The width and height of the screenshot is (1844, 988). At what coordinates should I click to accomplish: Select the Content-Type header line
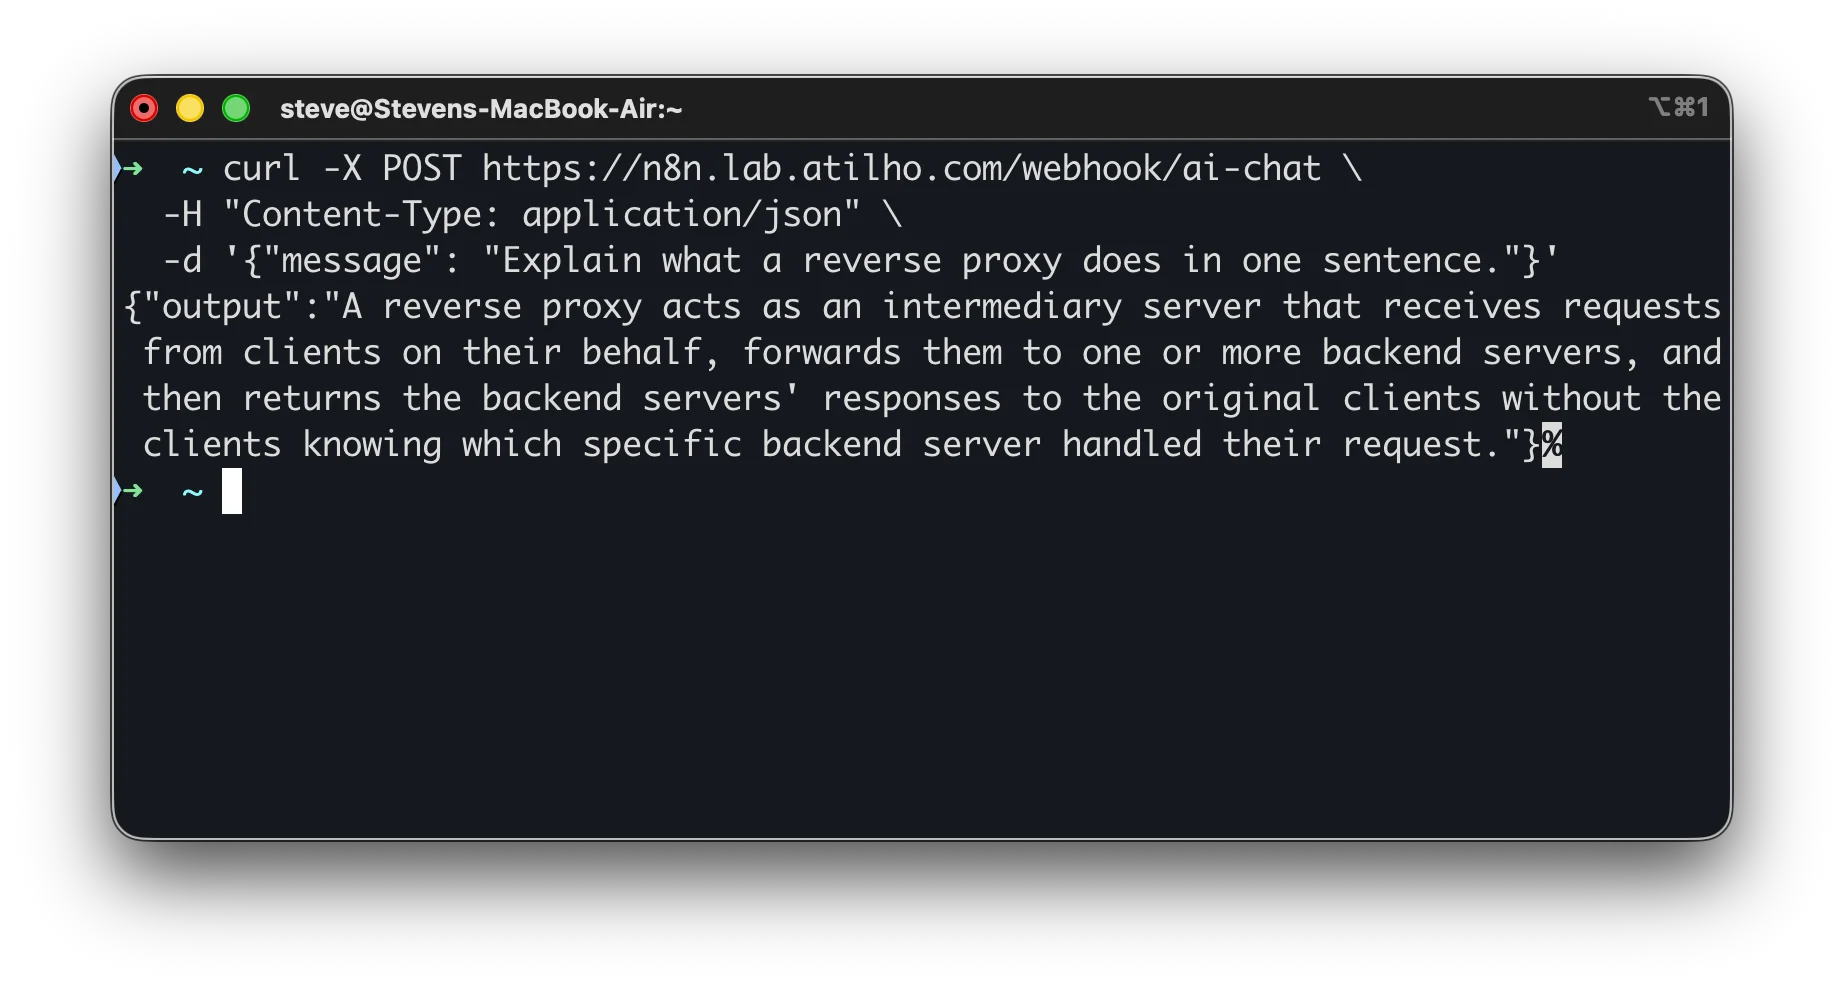(x=530, y=214)
